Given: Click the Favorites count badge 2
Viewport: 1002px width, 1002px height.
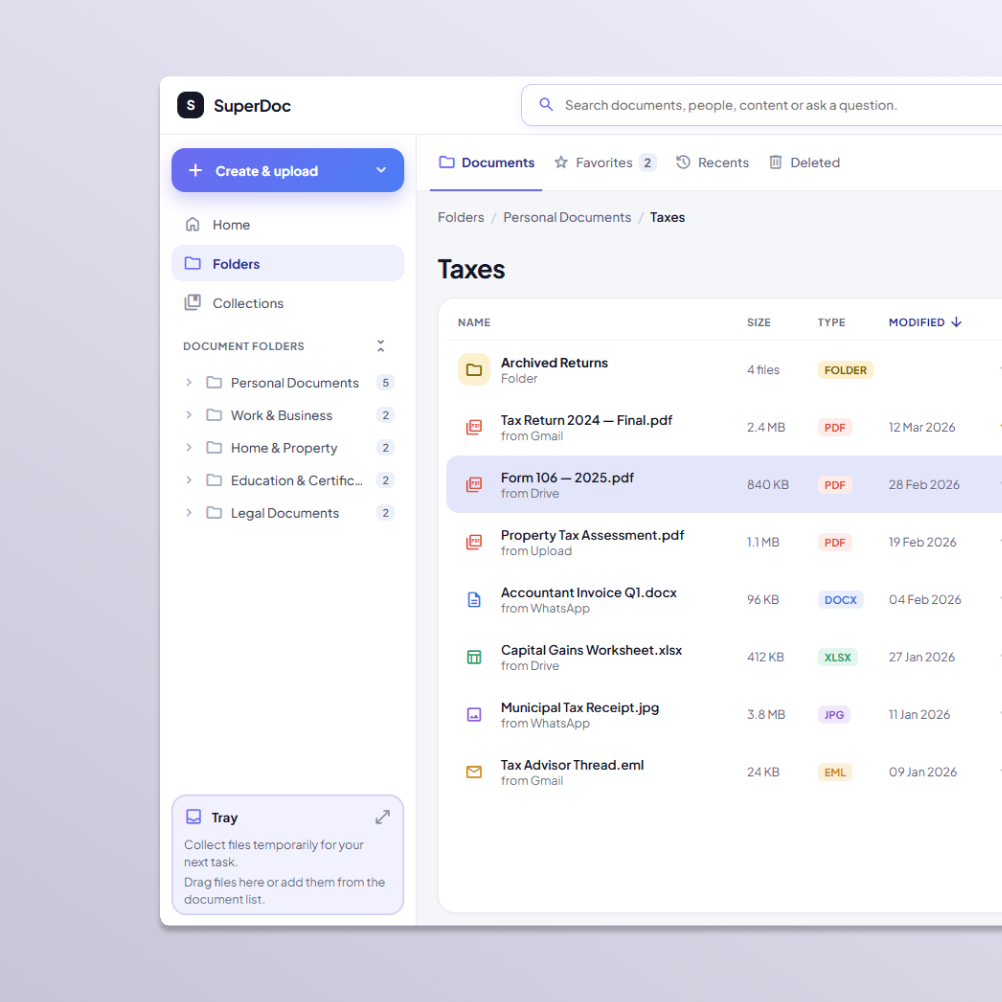Looking at the screenshot, I should pyautogui.click(x=647, y=163).
